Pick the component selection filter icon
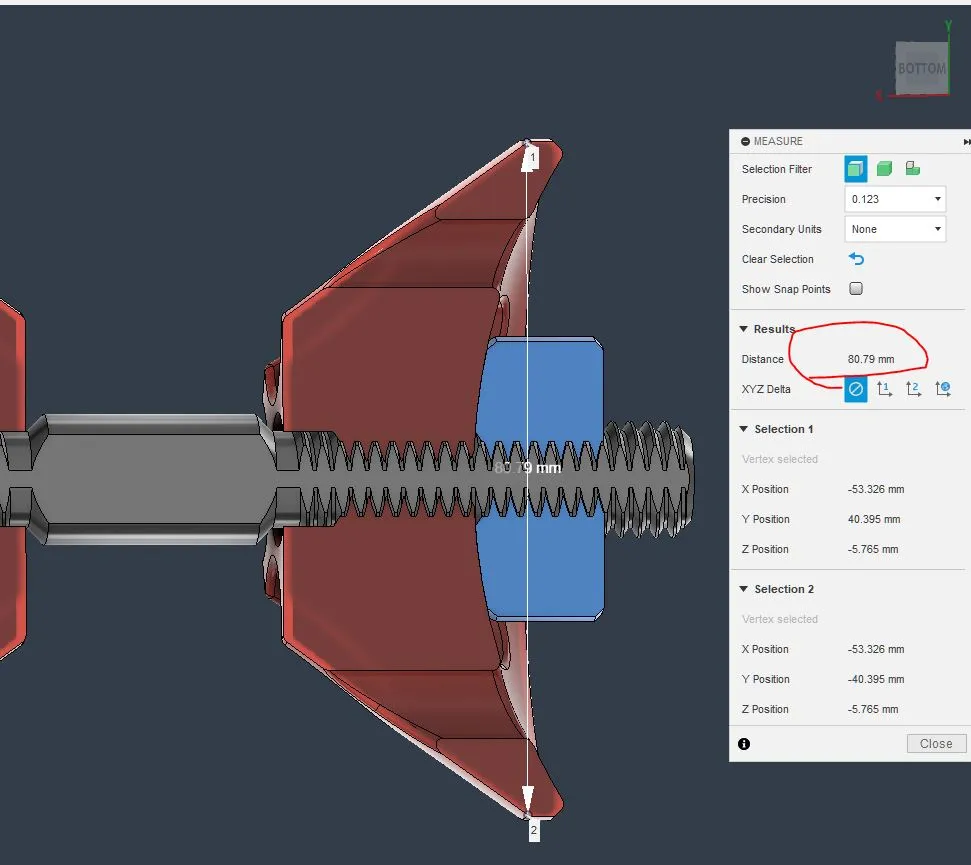971x865 pixels. 912,169
